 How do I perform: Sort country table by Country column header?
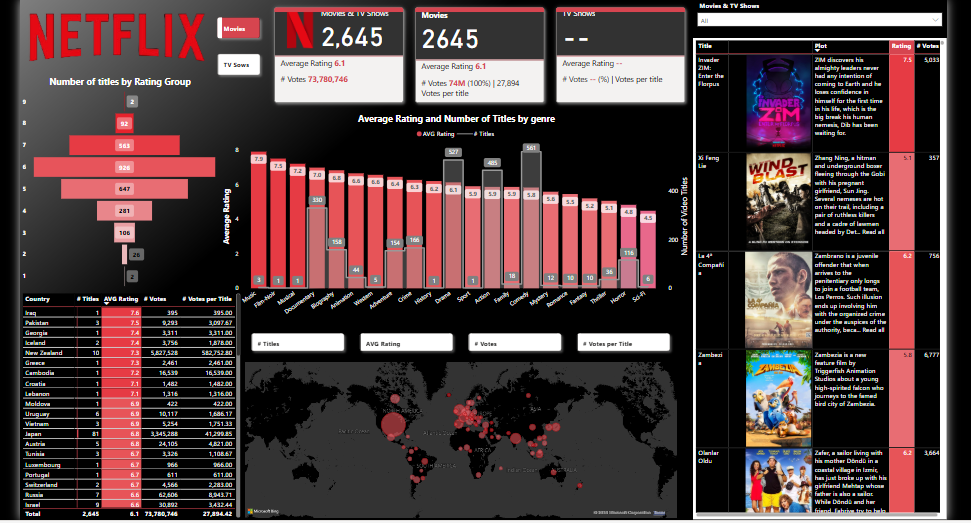[37, 299]
